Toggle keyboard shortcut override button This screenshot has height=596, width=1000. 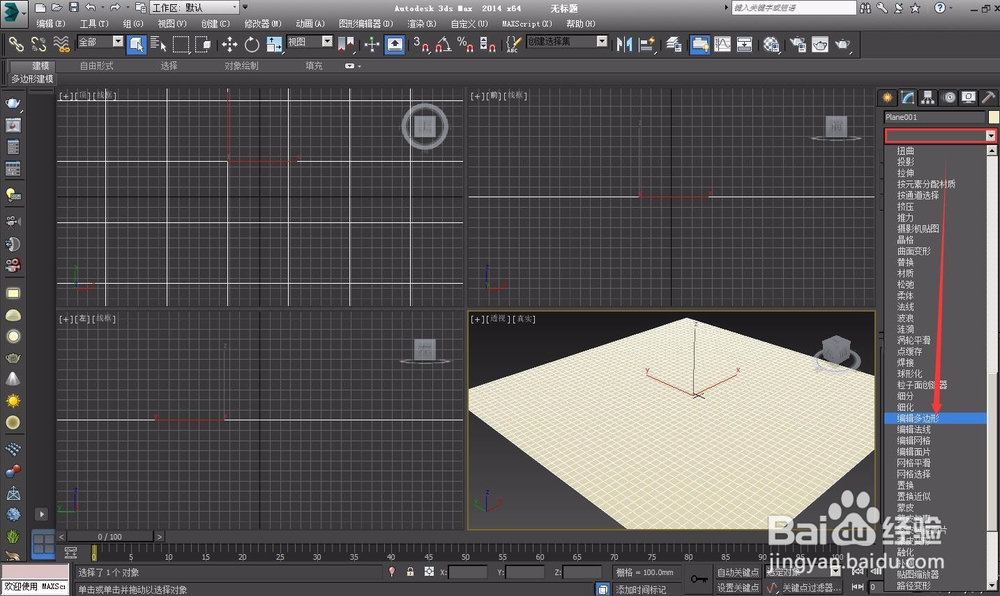(x=395, y=44)
